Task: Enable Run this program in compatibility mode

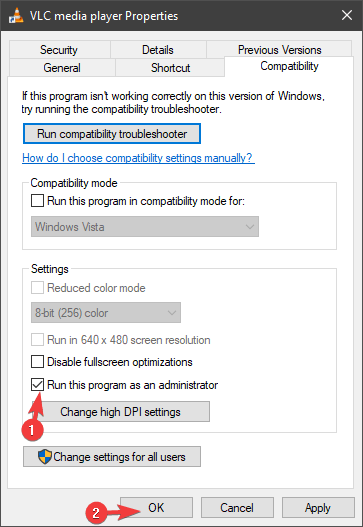Action: pos(37,201)
